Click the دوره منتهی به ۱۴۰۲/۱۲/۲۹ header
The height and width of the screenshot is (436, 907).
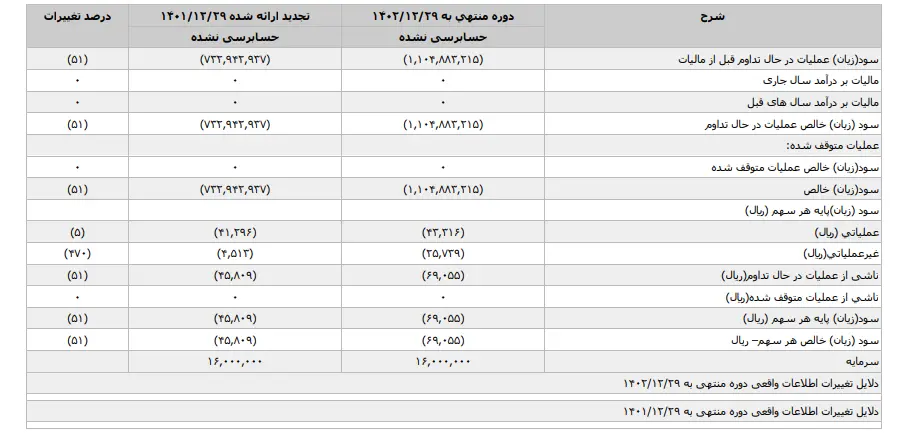tap(443, 16)
